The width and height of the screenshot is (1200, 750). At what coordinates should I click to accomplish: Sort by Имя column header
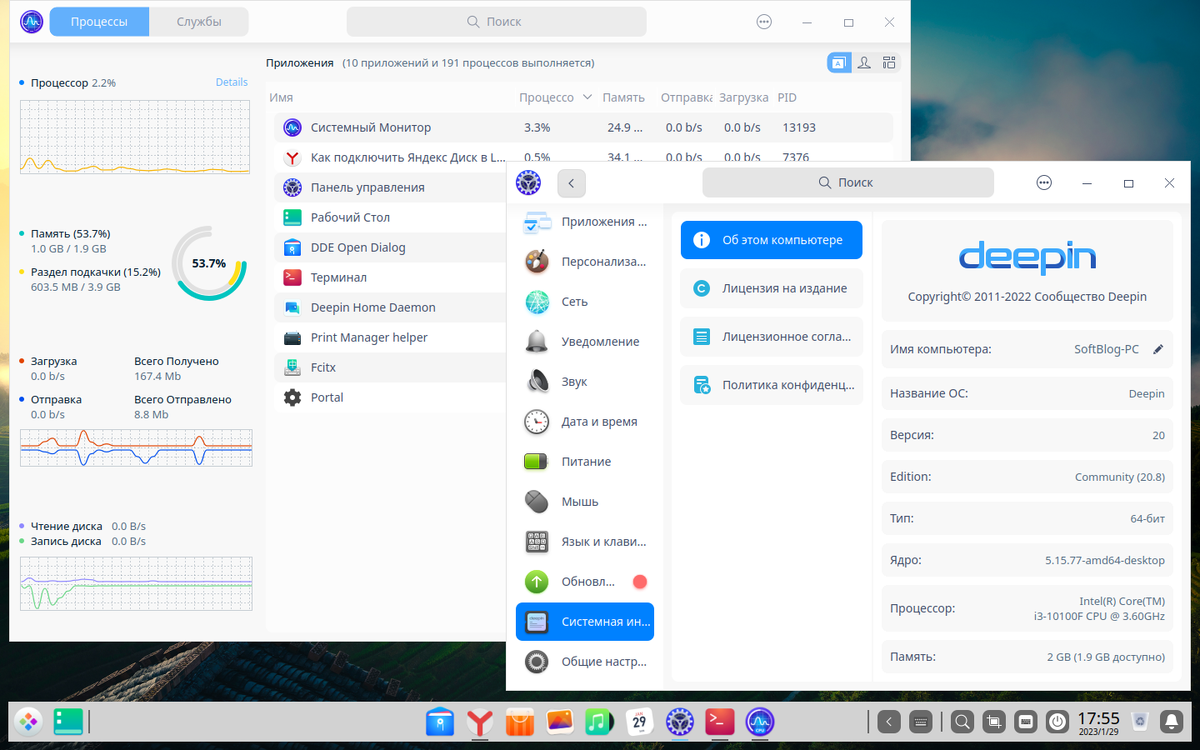[x=281, y=97]
